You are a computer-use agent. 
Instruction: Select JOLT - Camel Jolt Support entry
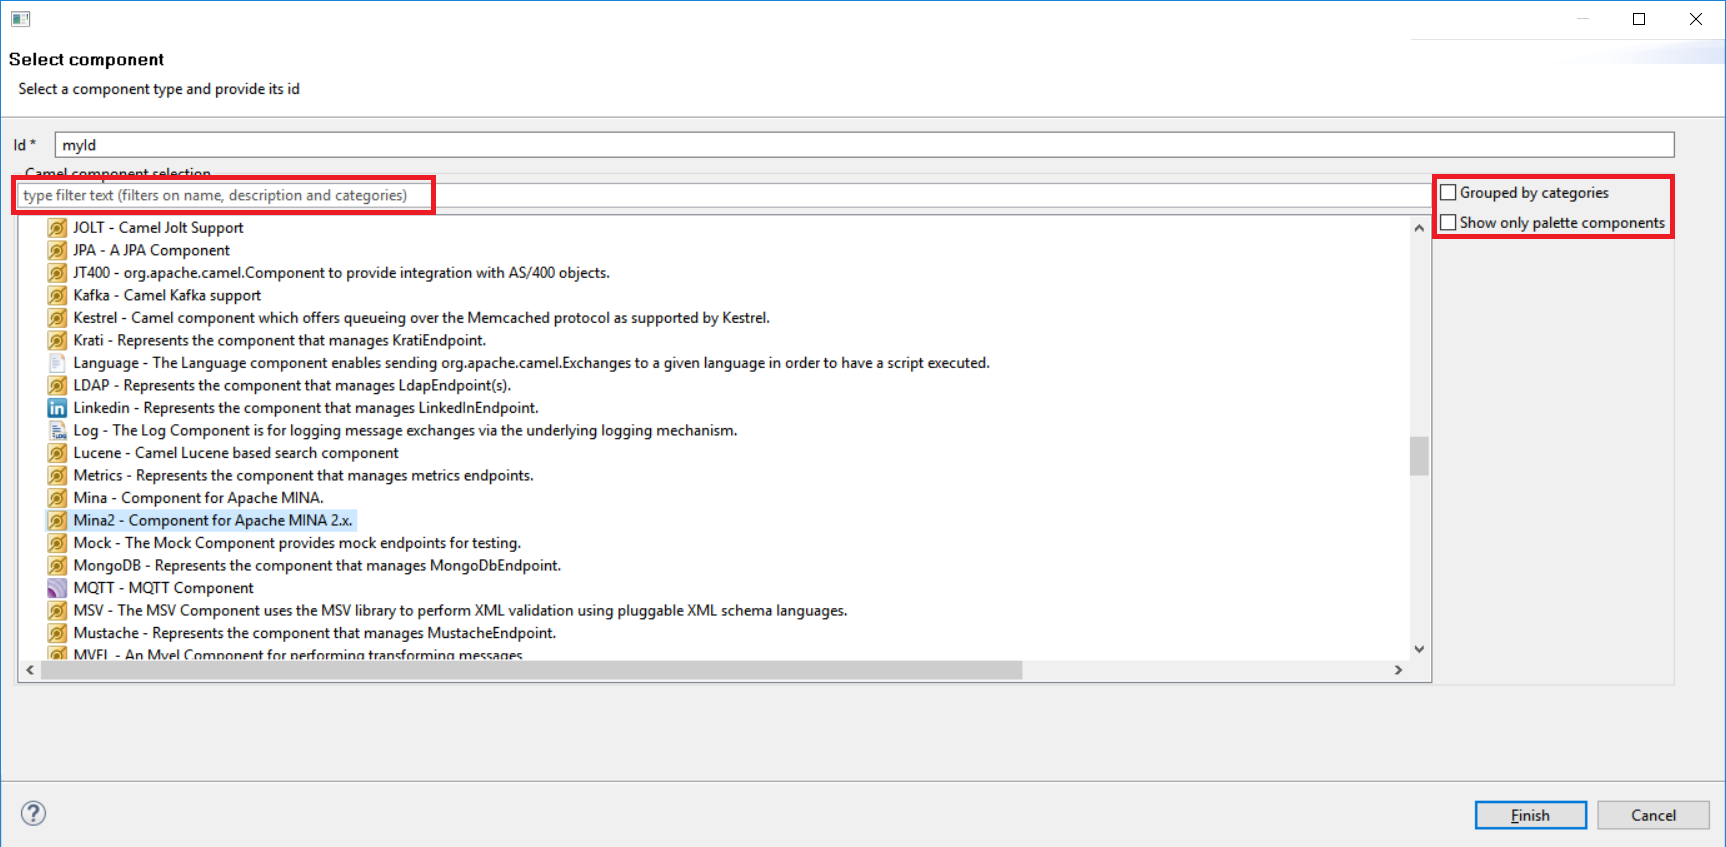tap(157, 228)
